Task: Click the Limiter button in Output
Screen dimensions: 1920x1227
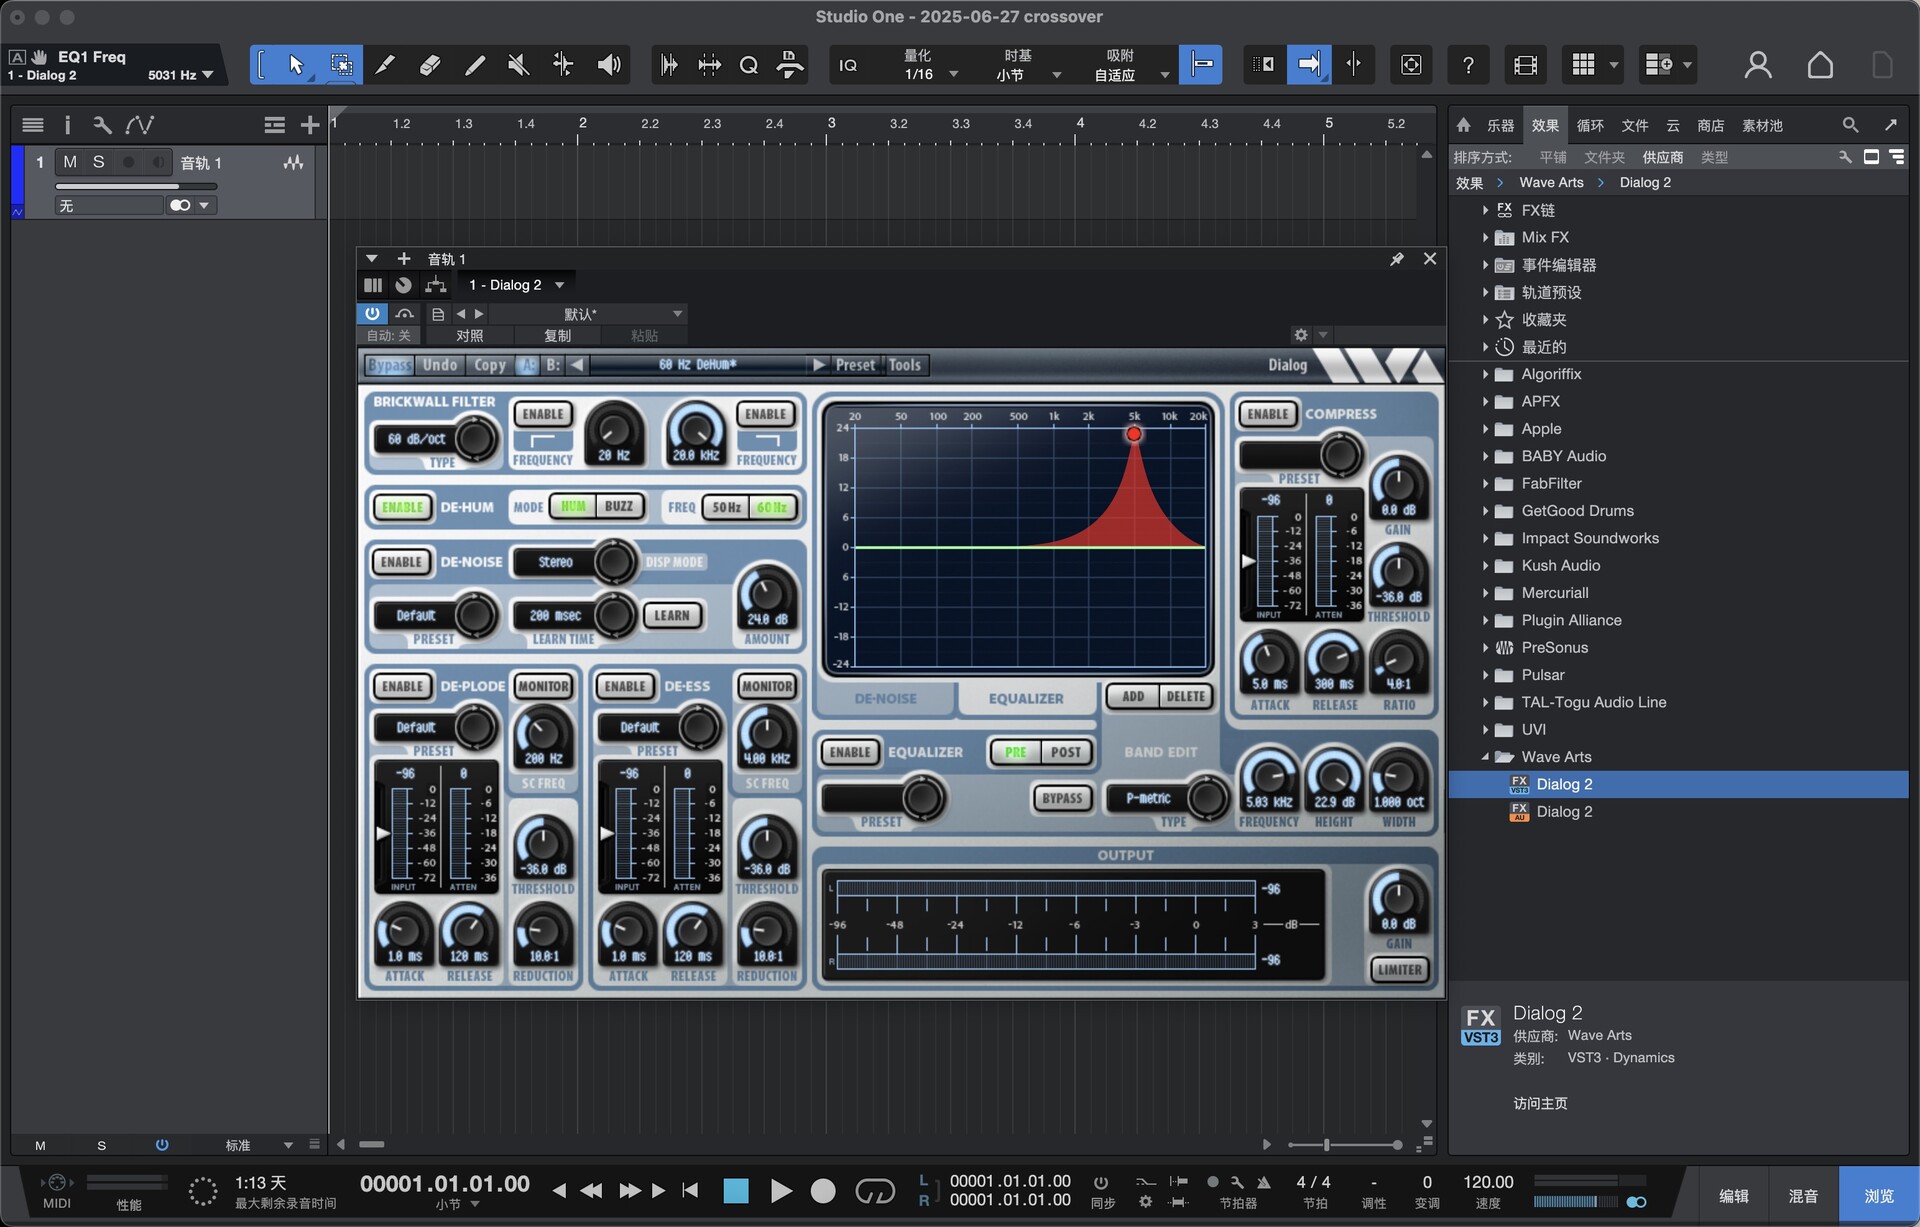Action: pos(1398,969)
